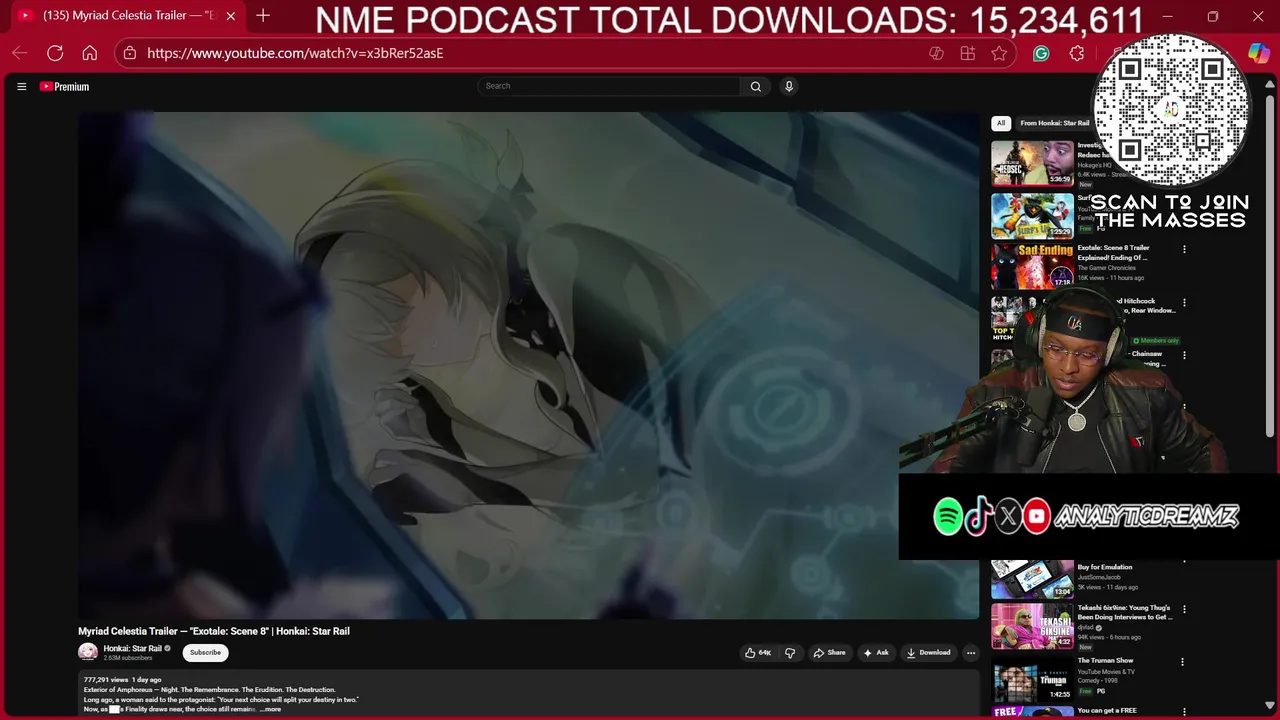The width and height of the screenshot is (1280, 720).
Task: Open options menu for Exotale Explained video
Action: point(1184,249)
